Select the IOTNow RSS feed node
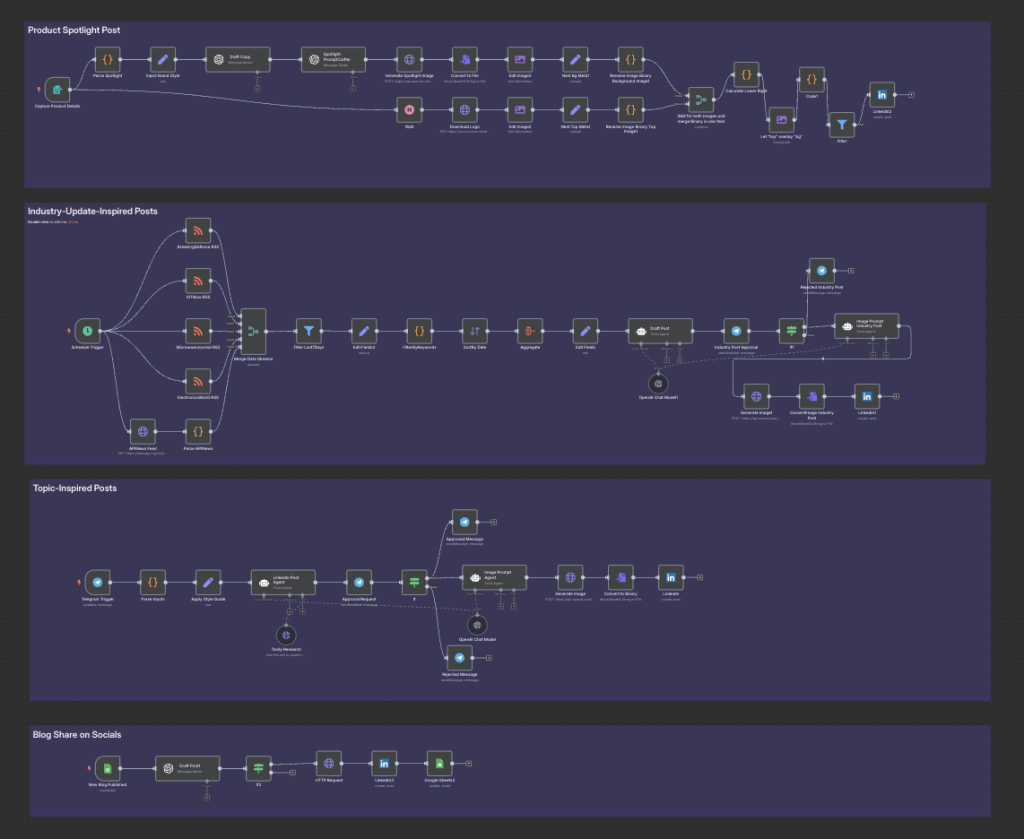 pyautogui.click(x=198, y=281)
